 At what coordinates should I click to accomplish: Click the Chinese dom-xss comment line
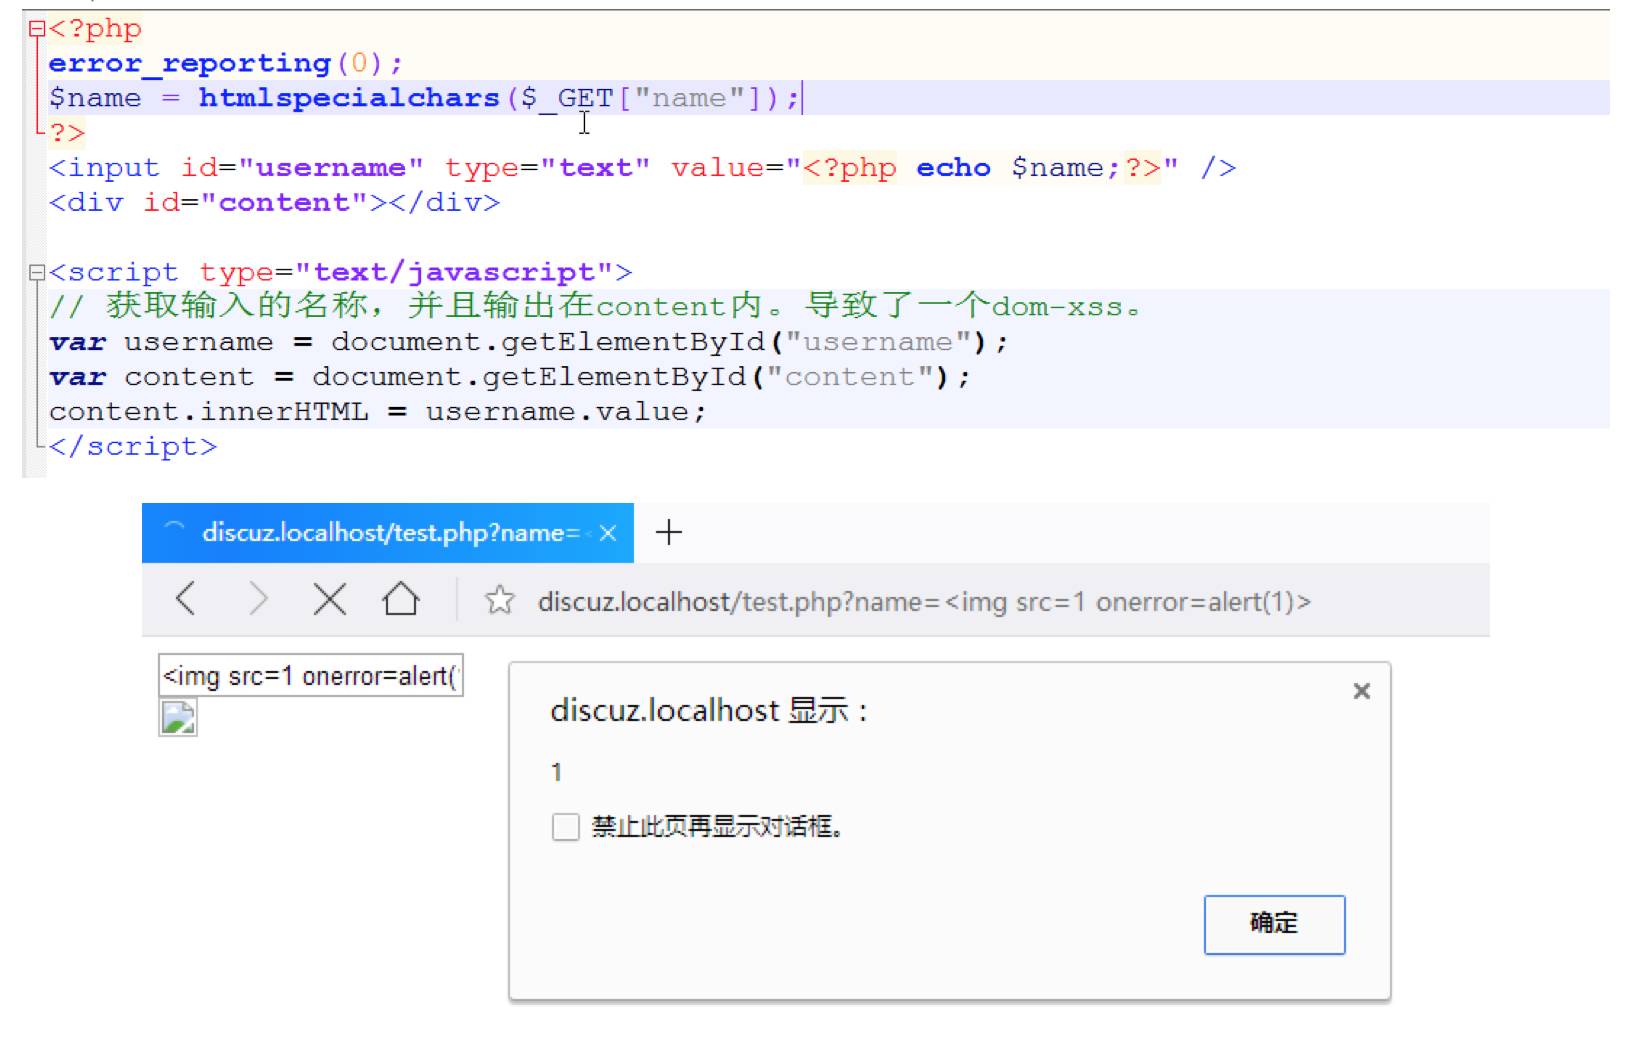[x=595, y=306]
